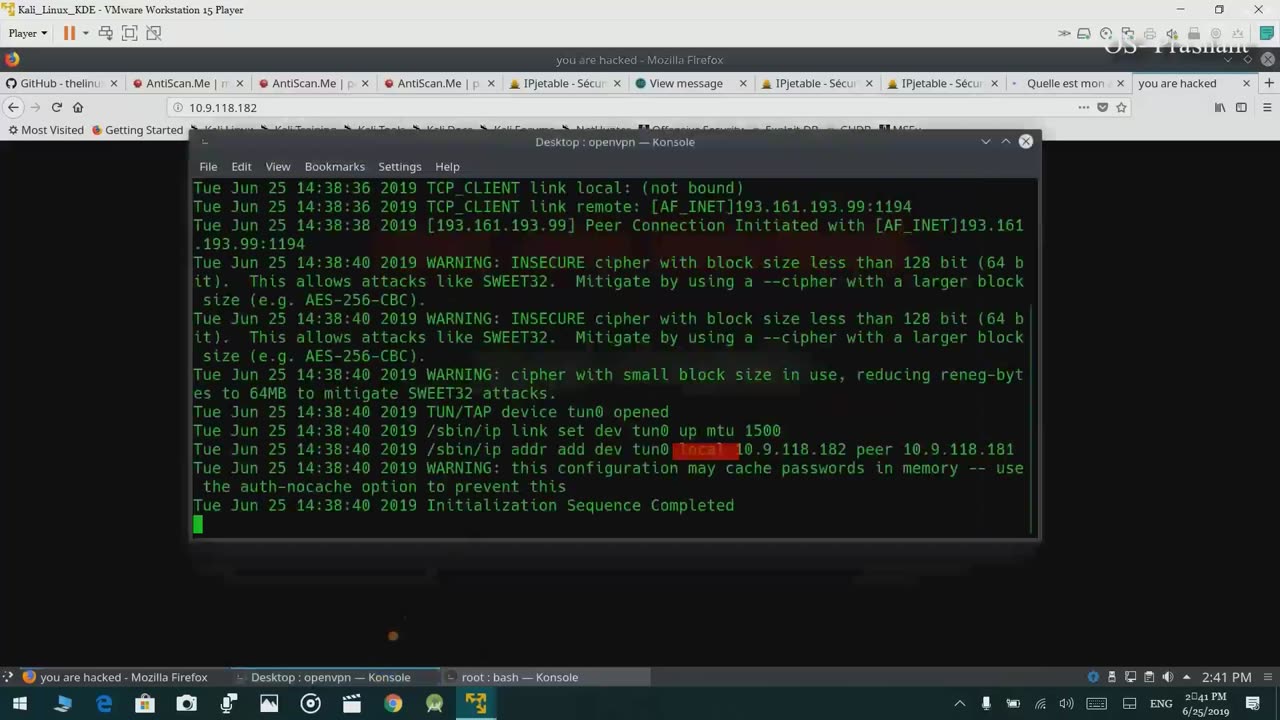Viewport: 1280px width, 720px height.
Task: Open Photos app from taskbar
Action: tap(269, 704)
